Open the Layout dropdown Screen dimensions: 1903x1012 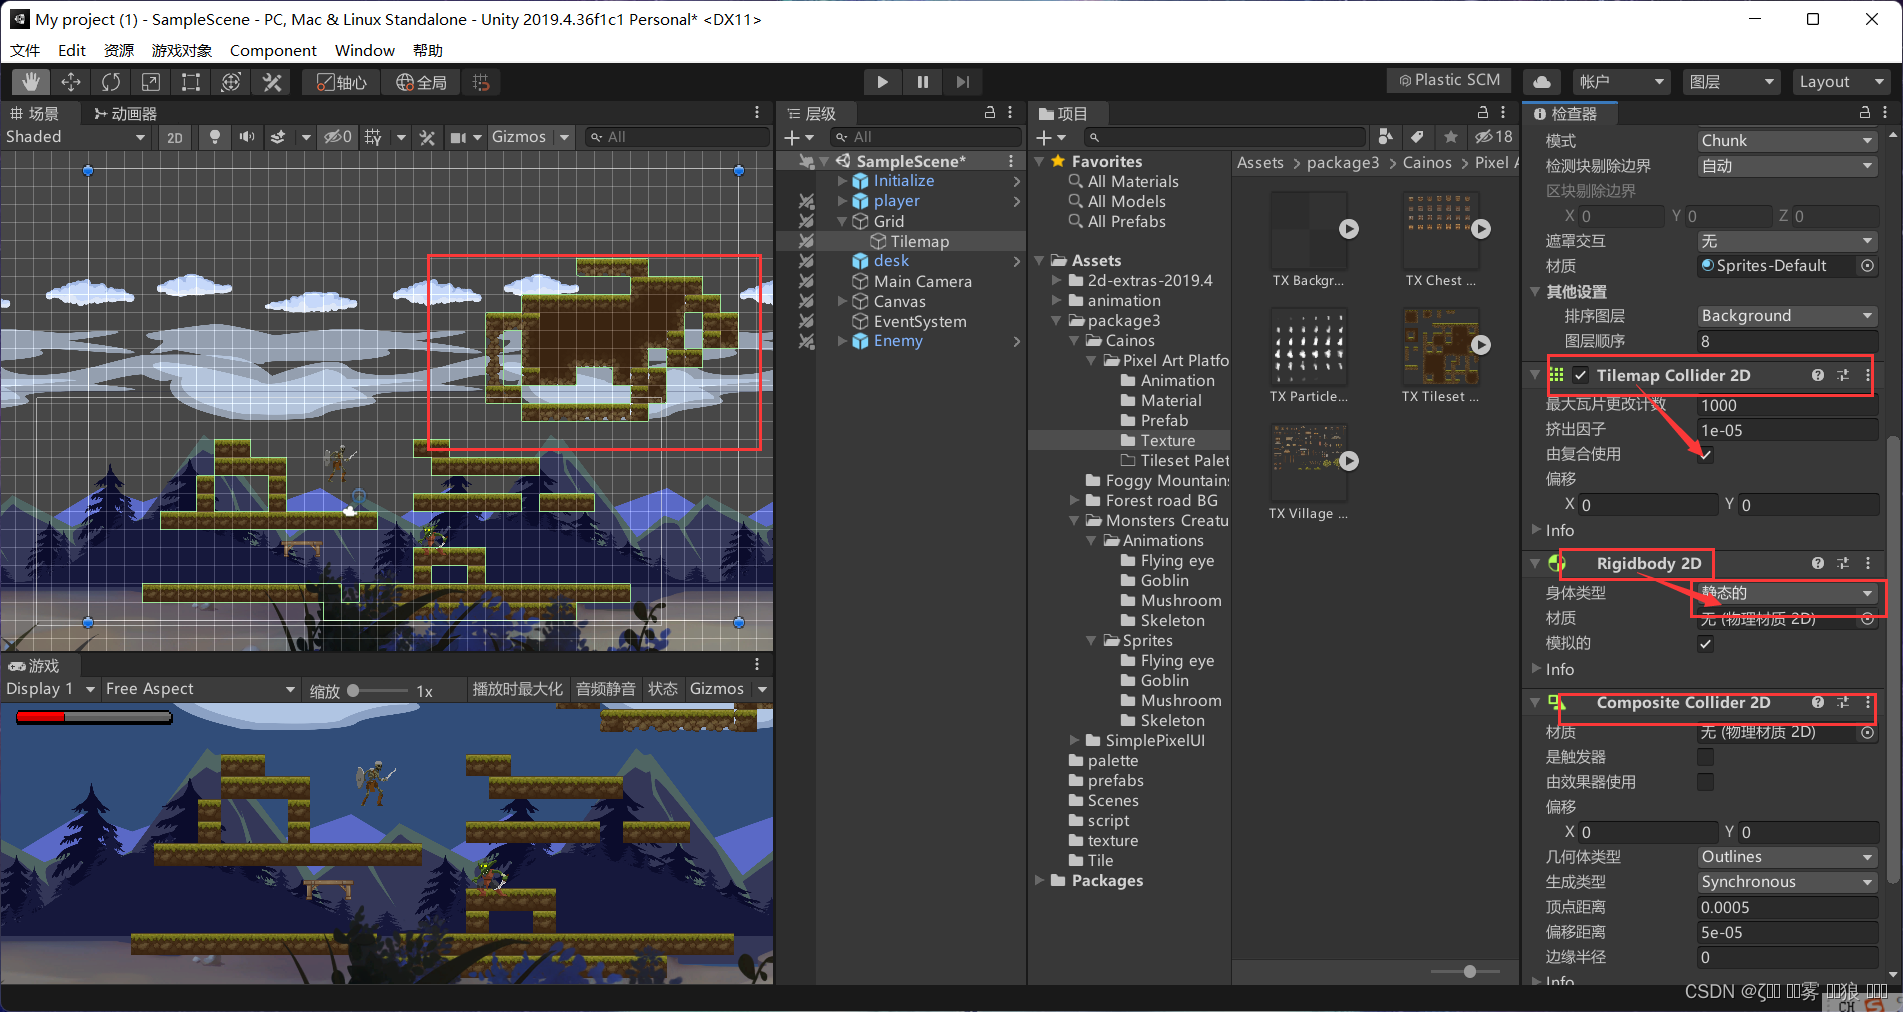pos(1840,82)
